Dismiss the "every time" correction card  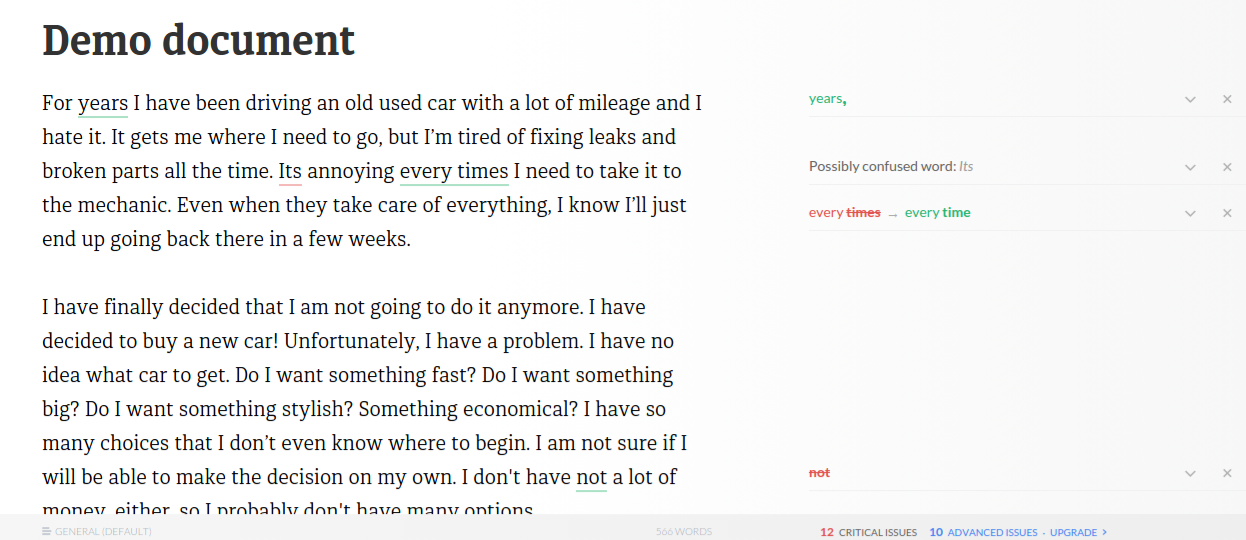(1227, 213)
